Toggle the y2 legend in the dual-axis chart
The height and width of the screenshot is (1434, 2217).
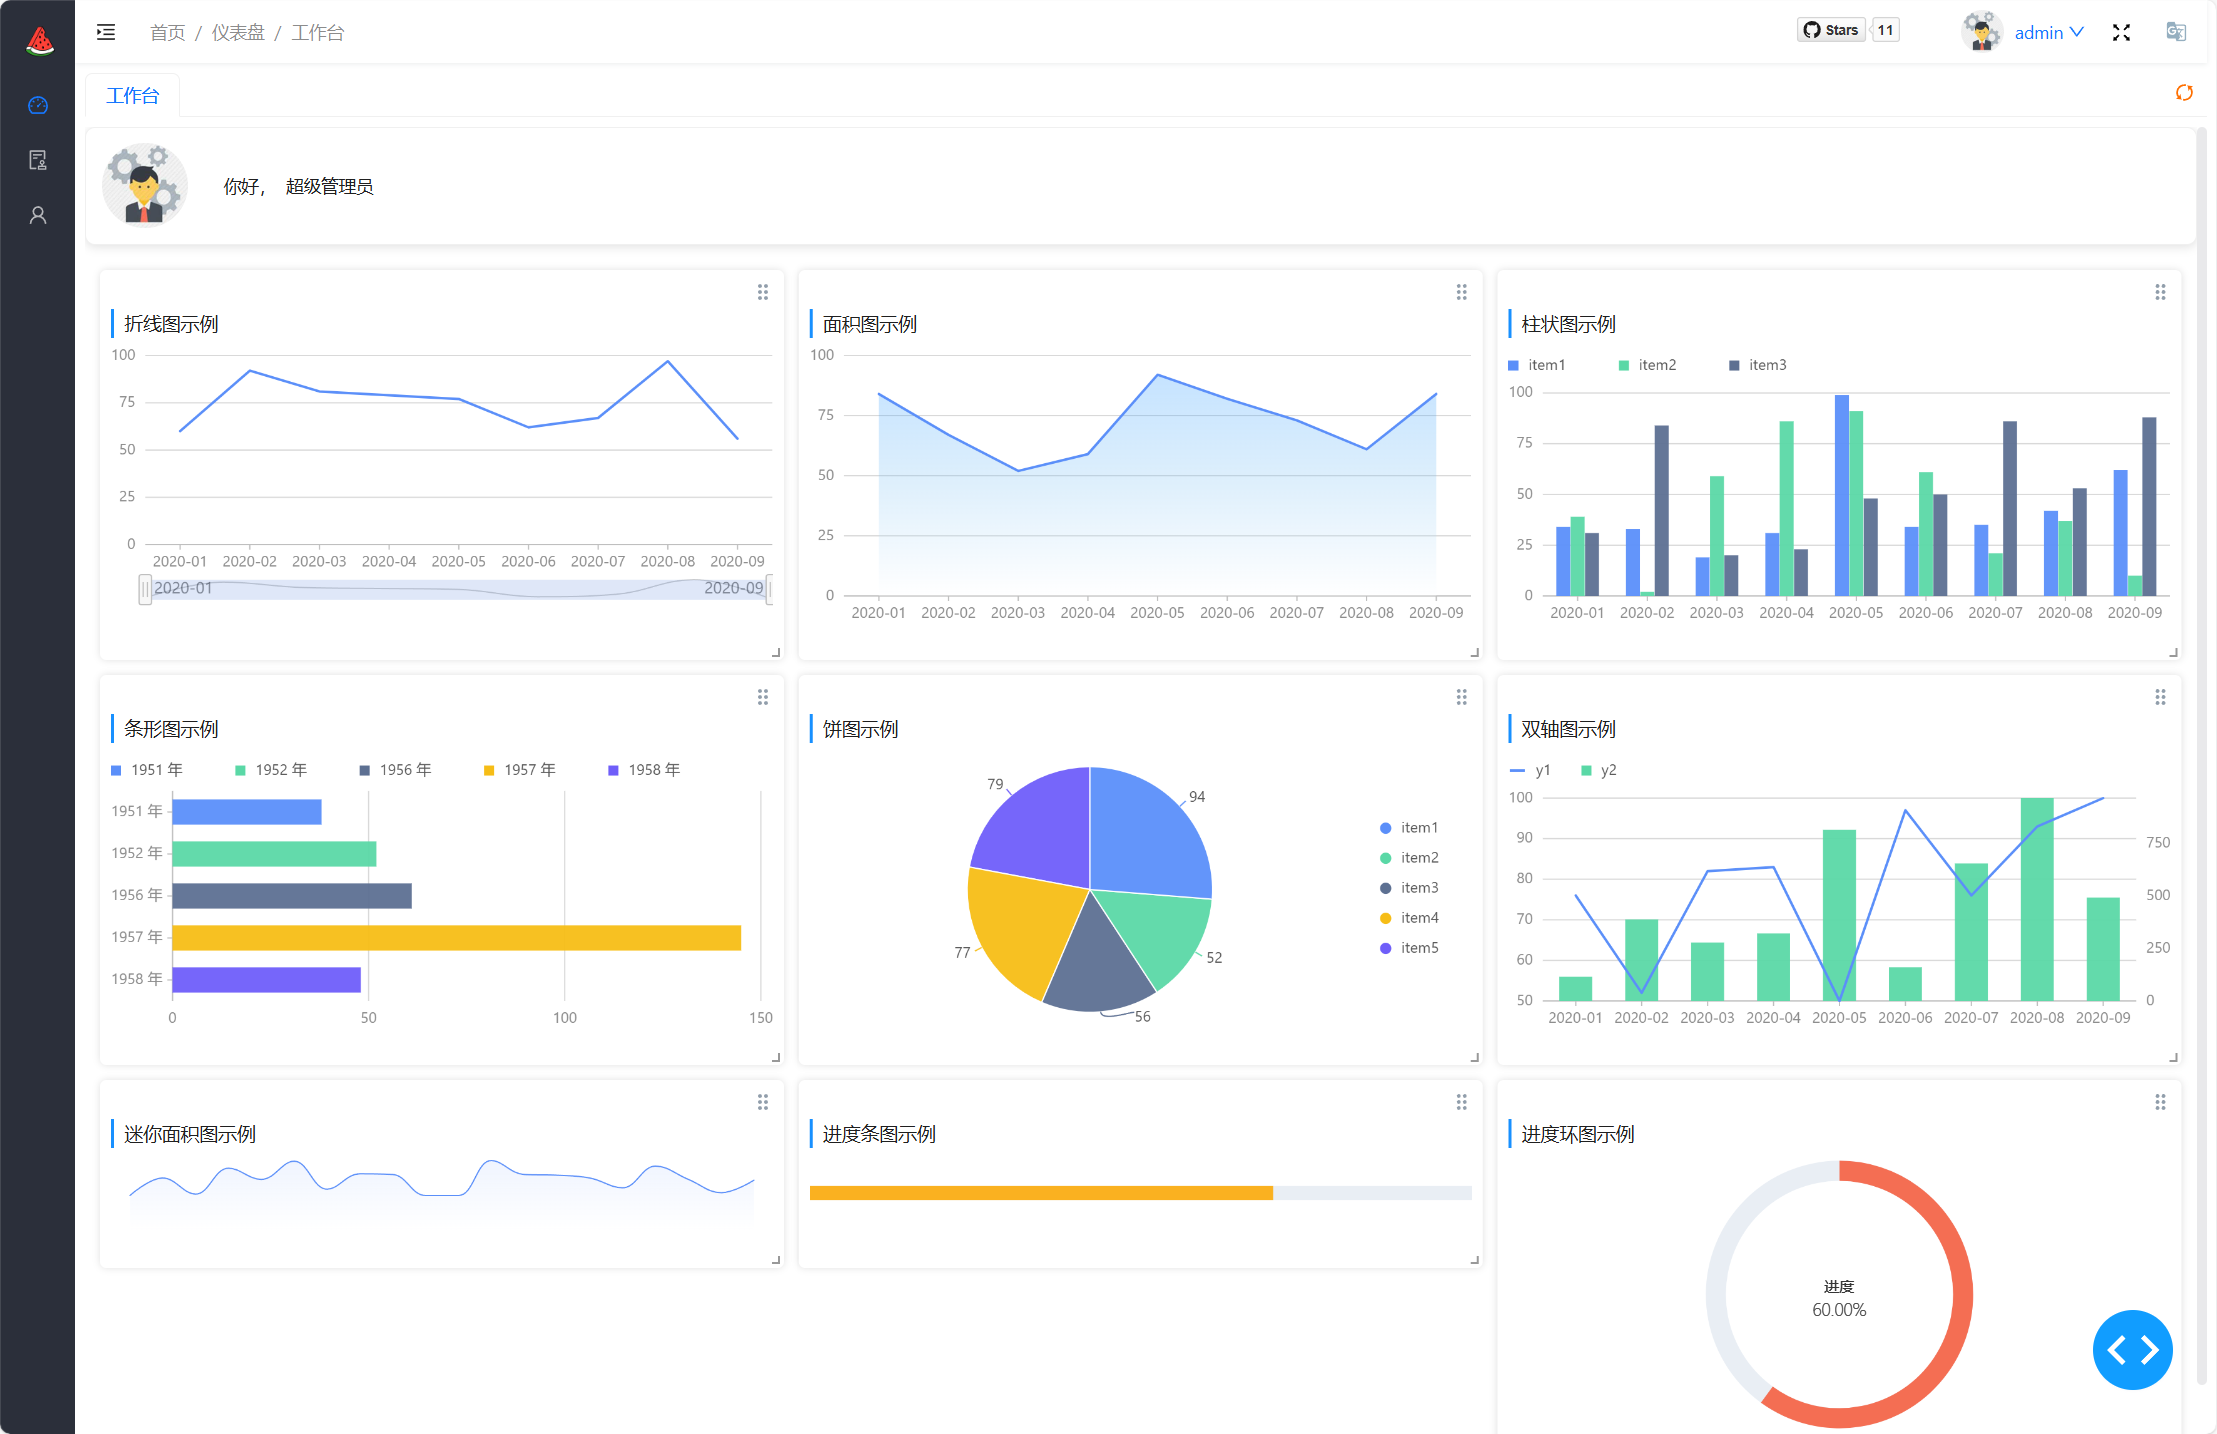[1598, 770]
